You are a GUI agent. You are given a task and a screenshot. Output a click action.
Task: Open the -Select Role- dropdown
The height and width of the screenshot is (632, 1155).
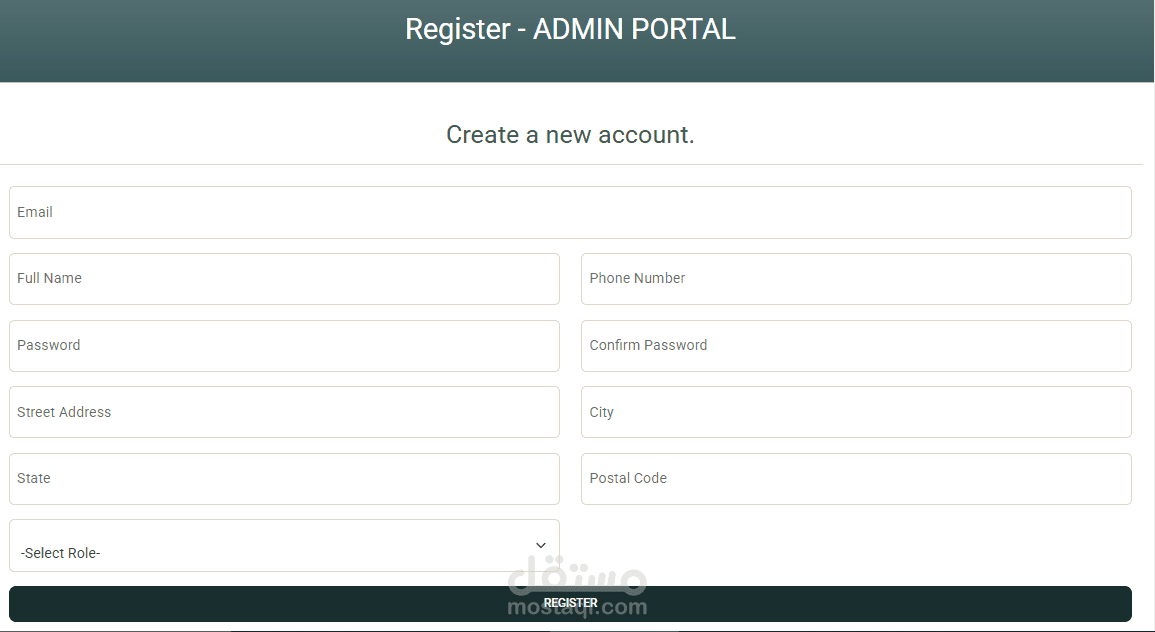coord(284,545)
